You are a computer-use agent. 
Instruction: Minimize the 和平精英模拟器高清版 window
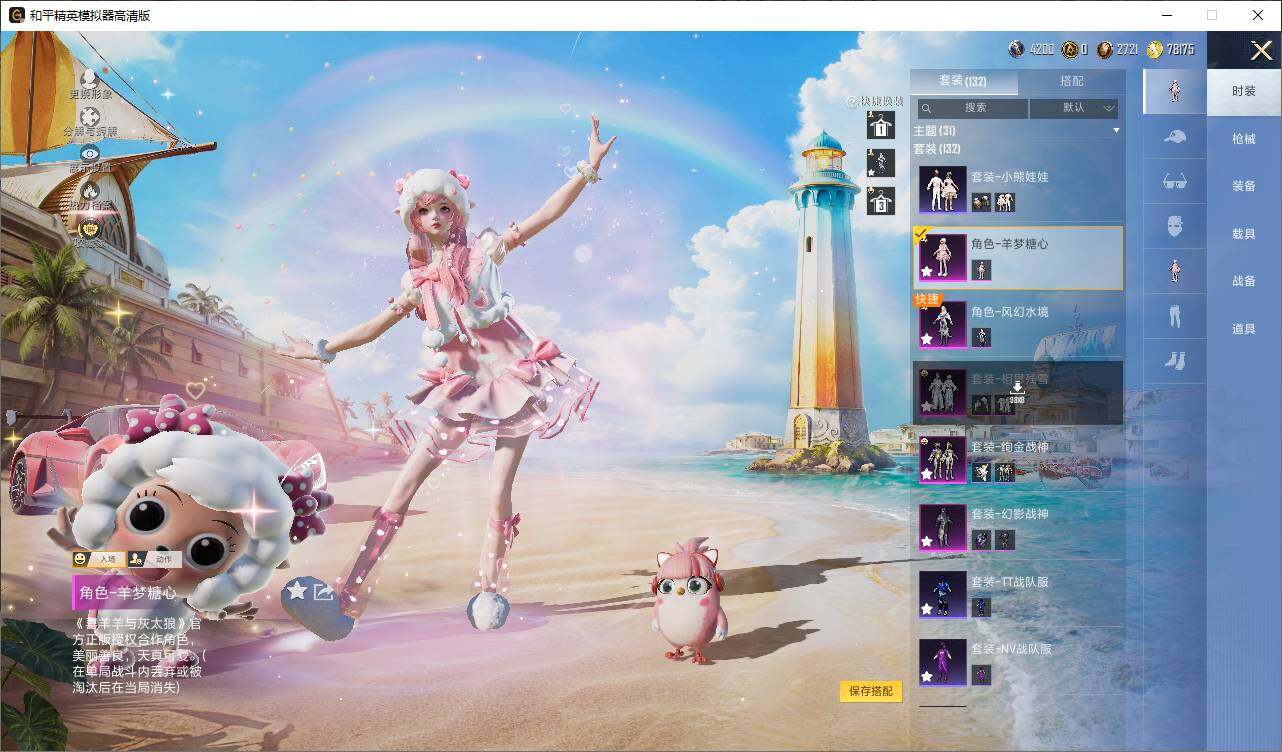pyautogui.click(x=1166, y=15)
